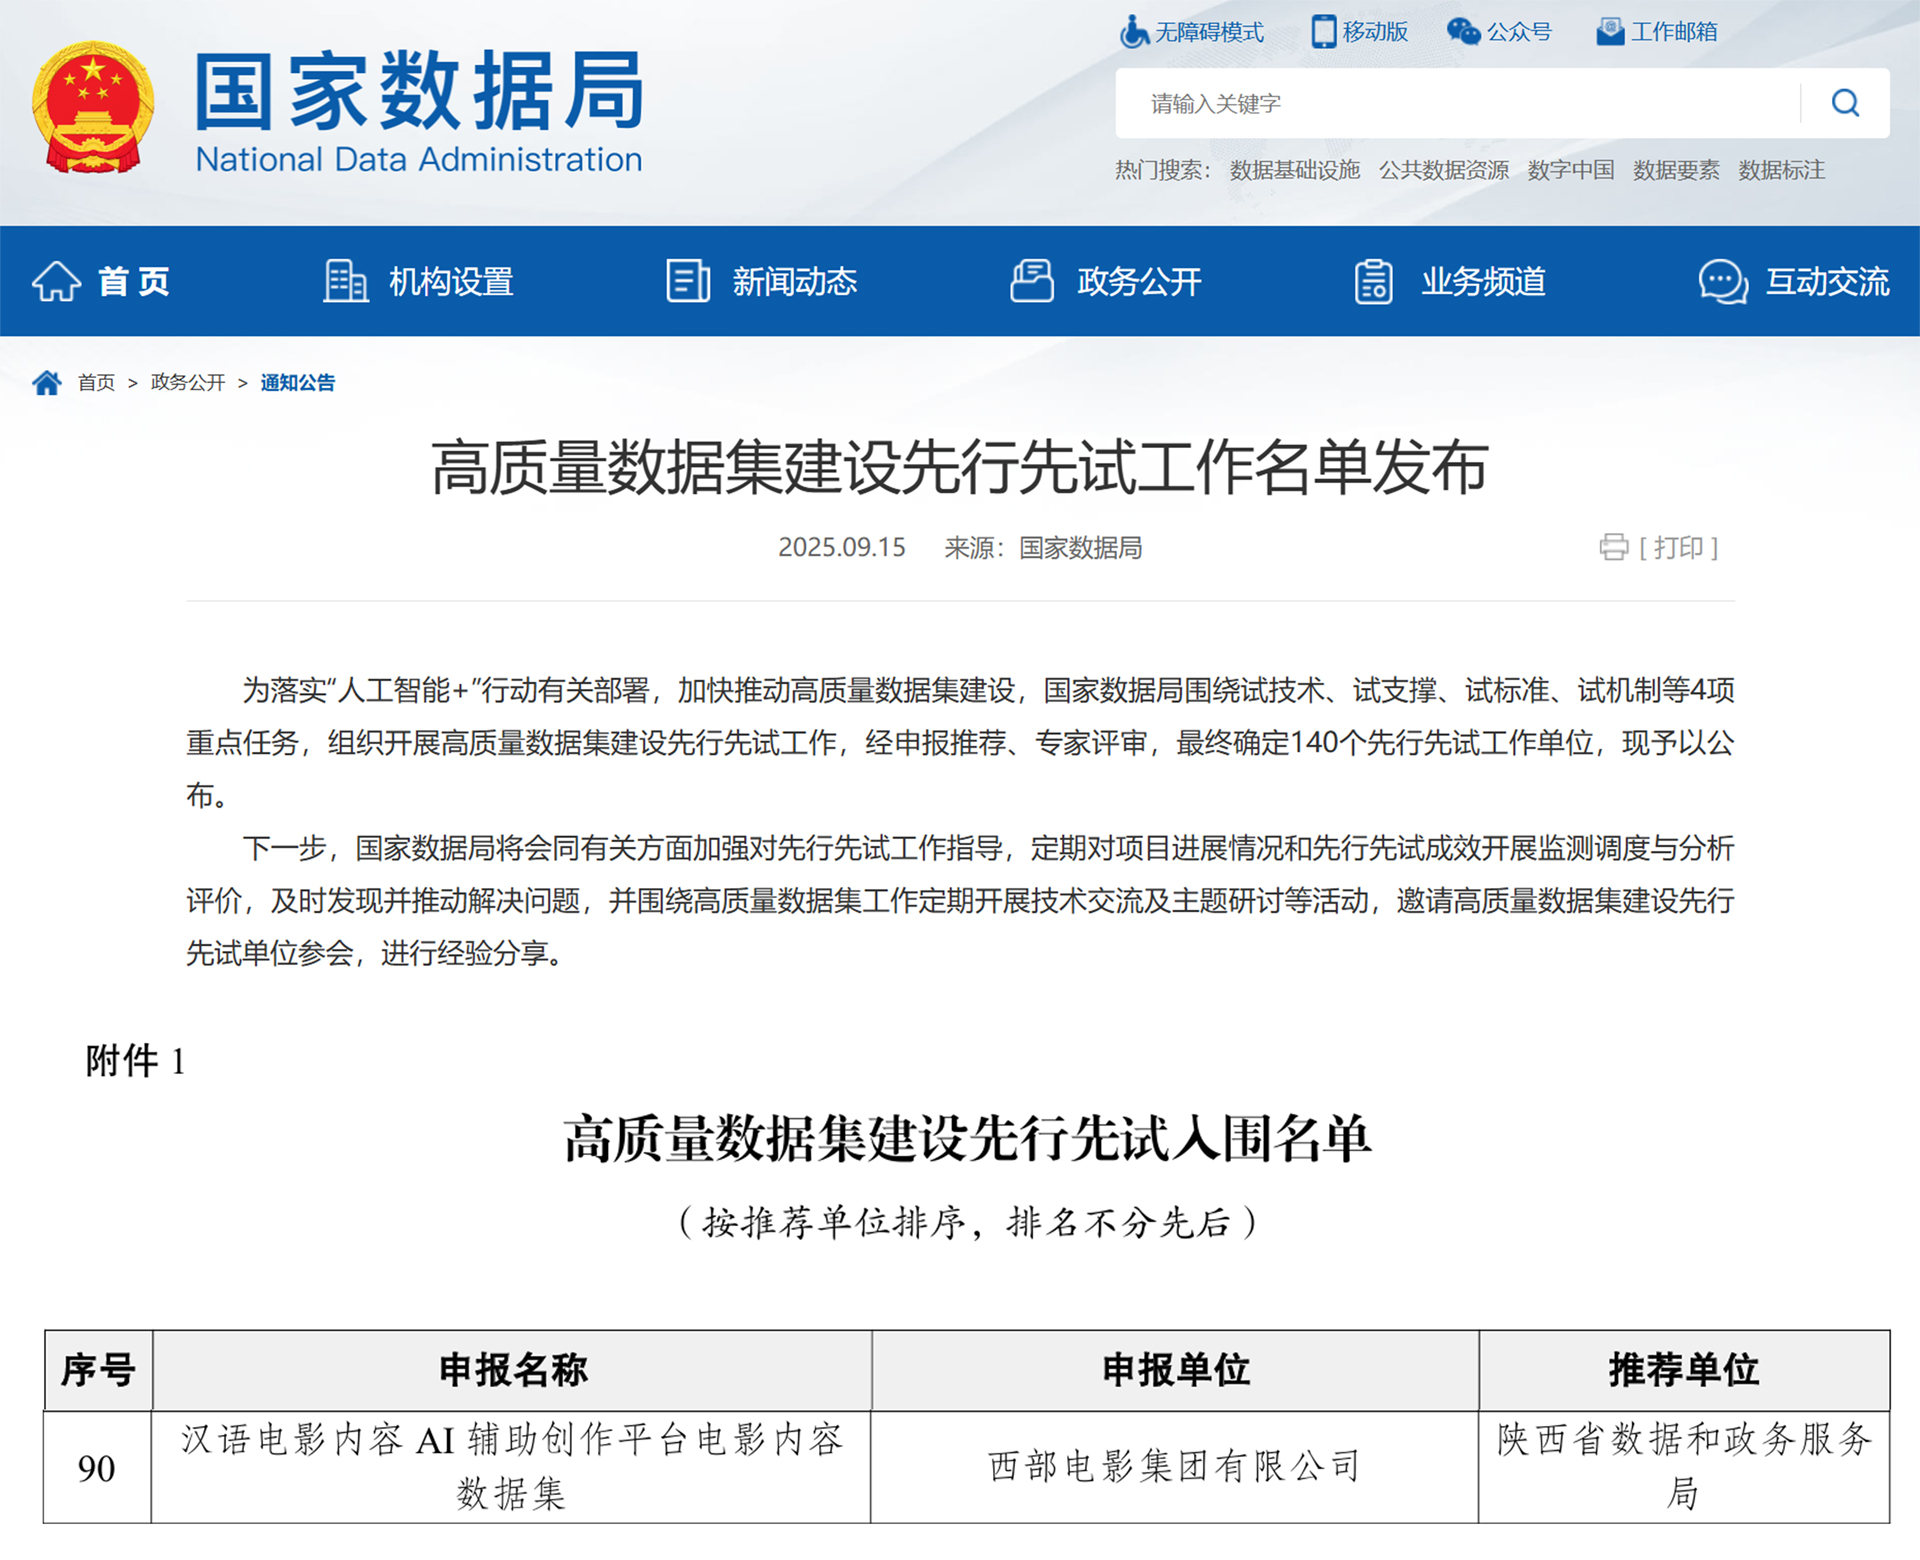1920x1560 pixels.
Task: Click the breadcrumb home house icon
Action: (46, 383)
